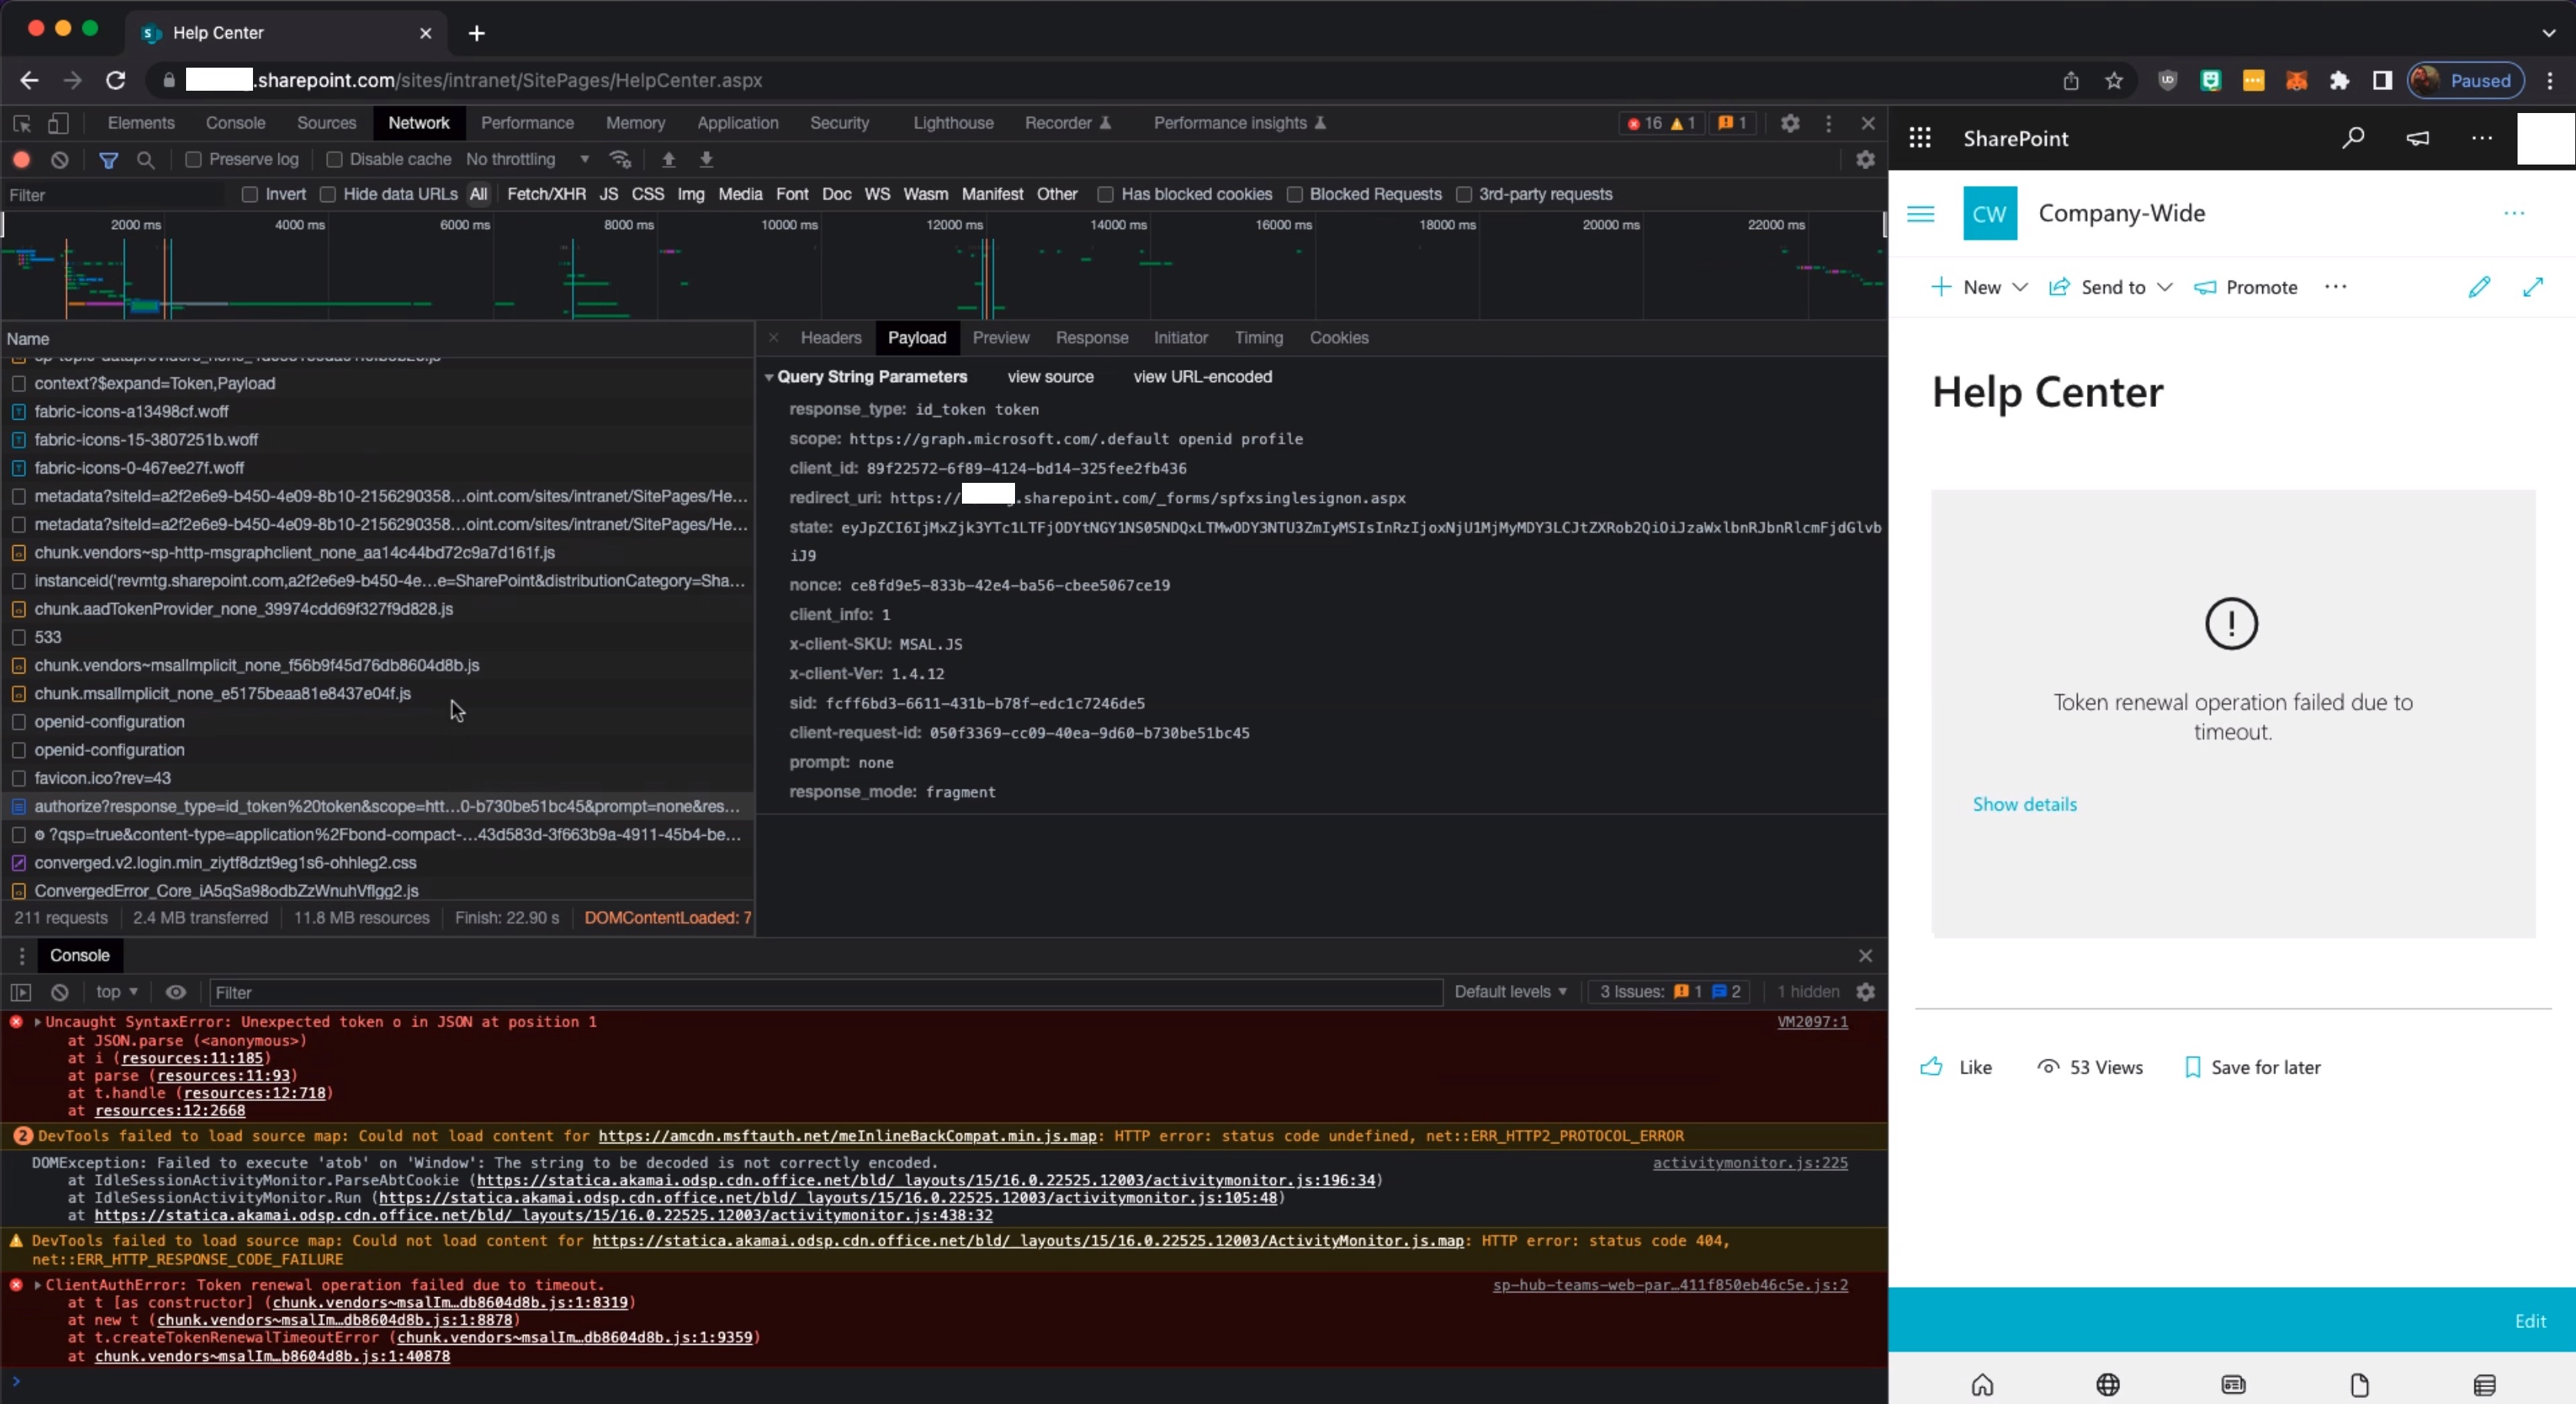Click the Show details link

point(2024,804)
